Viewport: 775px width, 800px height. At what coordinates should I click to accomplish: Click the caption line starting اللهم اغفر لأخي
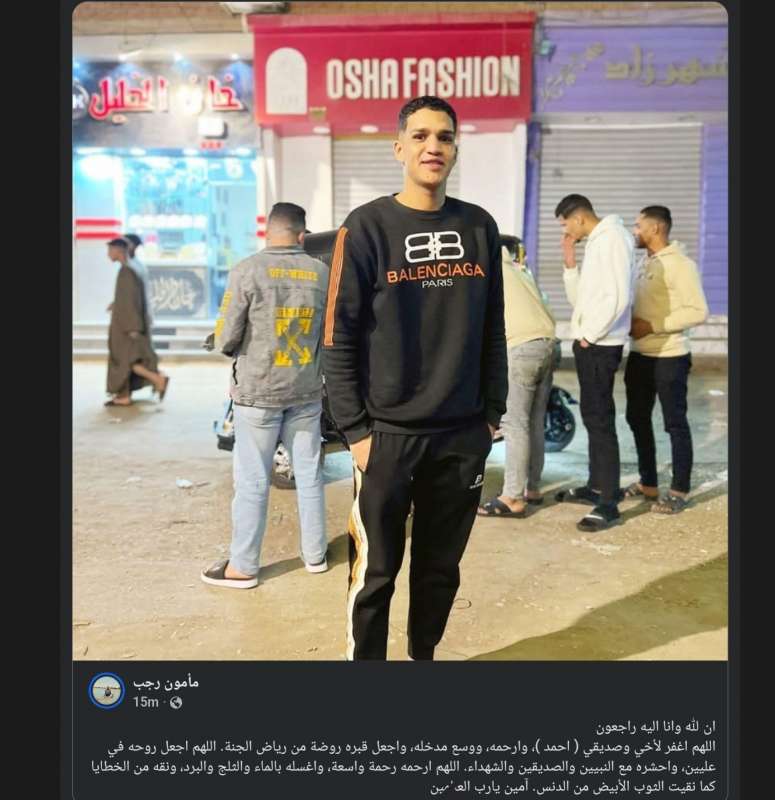click(411, 747)
